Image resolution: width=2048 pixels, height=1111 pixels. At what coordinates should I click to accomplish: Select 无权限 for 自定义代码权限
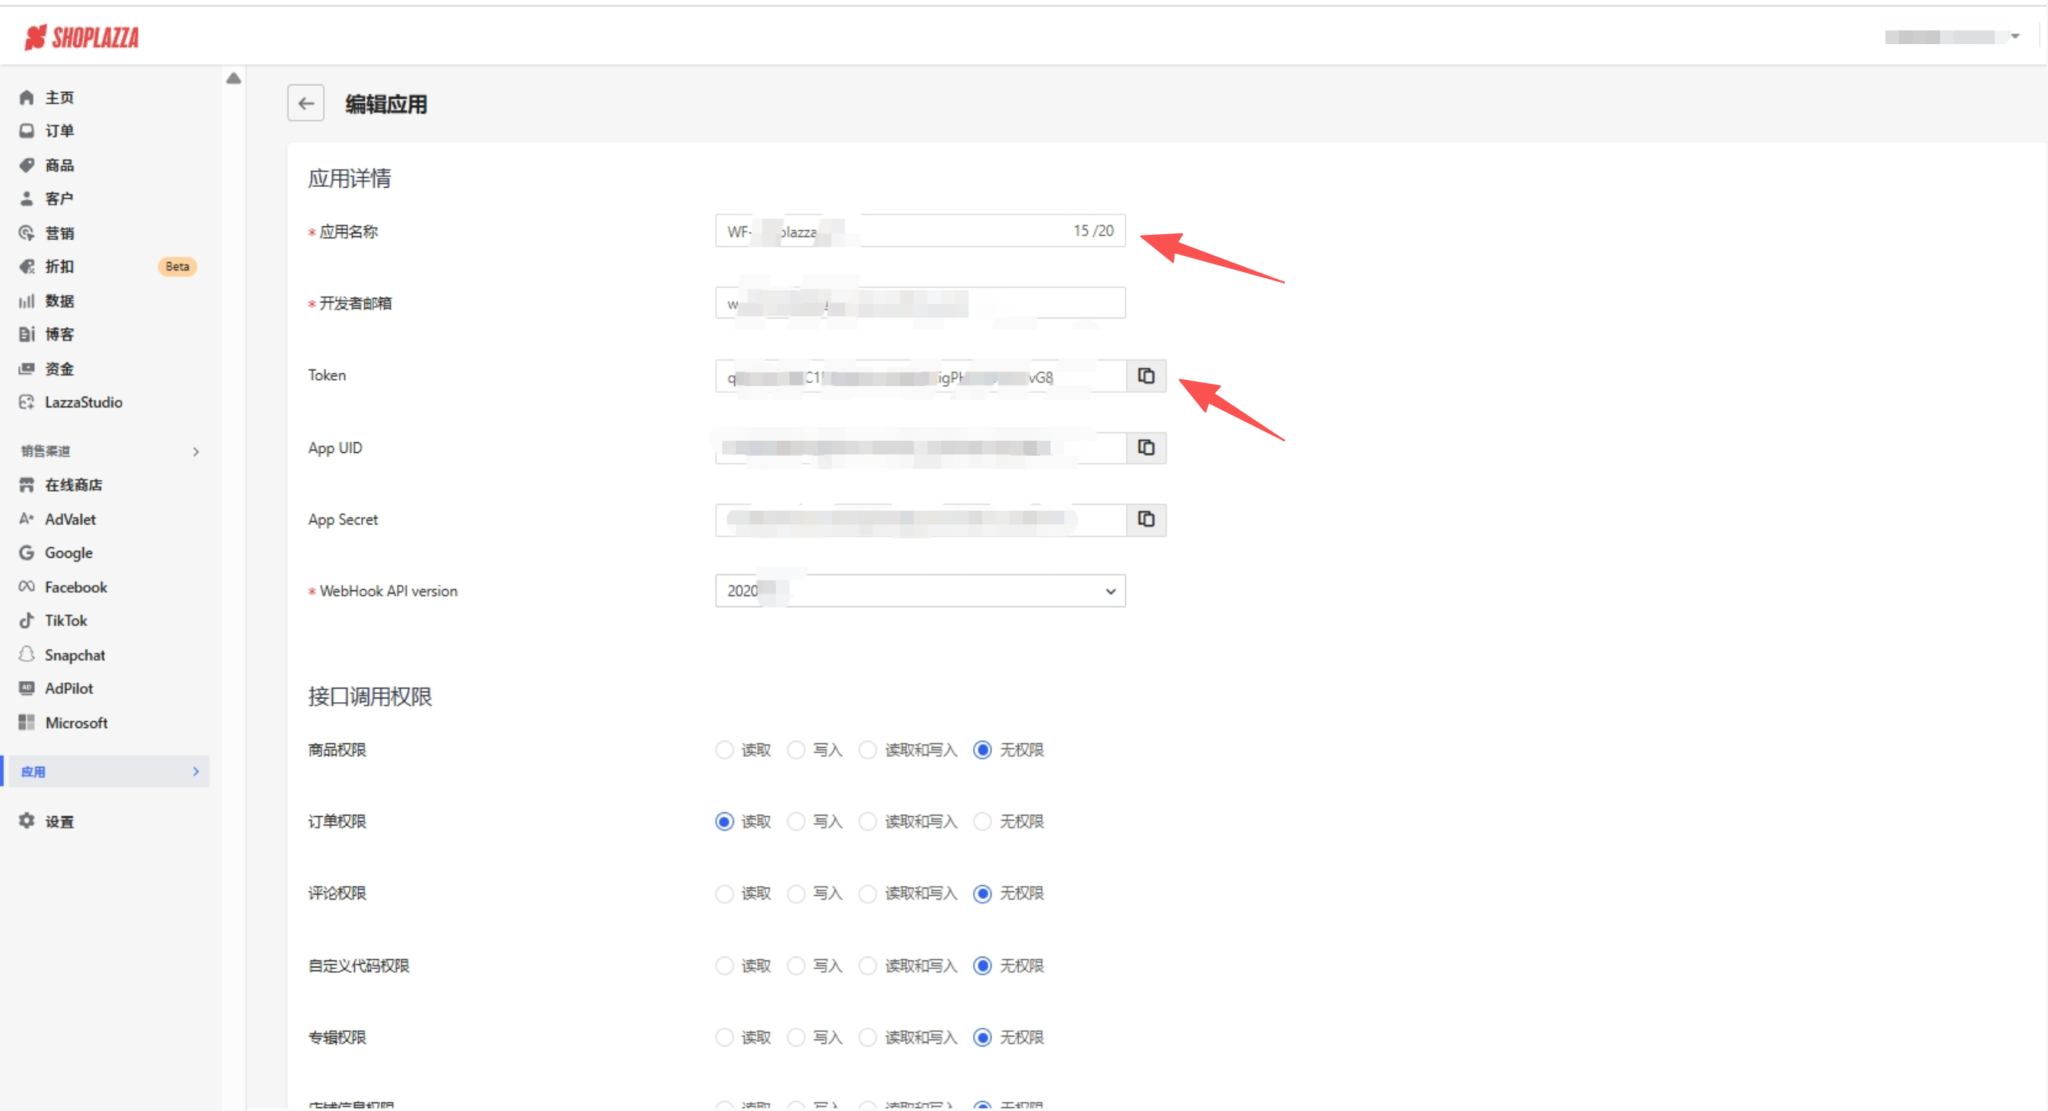click(983, 966)
